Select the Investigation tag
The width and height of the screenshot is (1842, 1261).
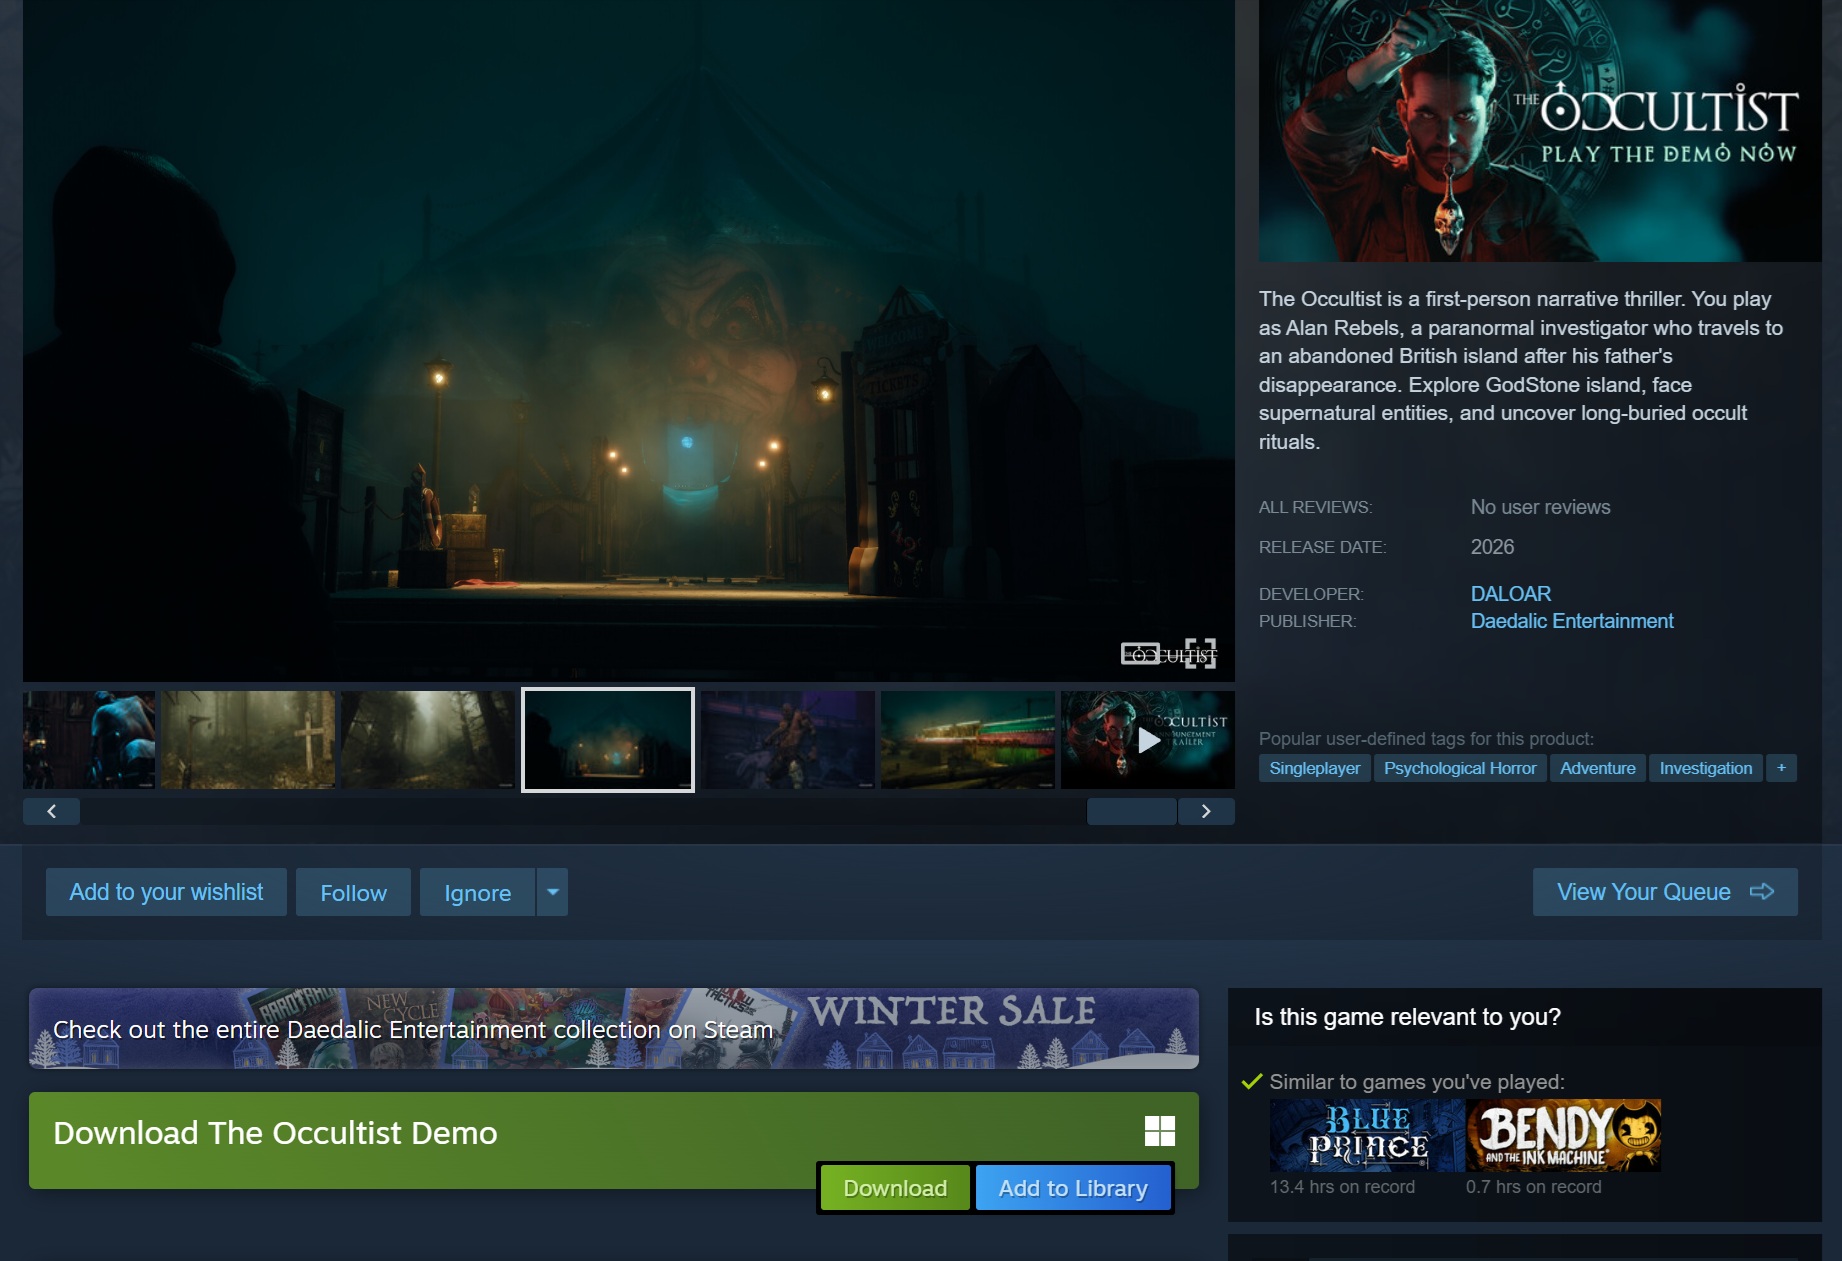(x=1706, y=768)
